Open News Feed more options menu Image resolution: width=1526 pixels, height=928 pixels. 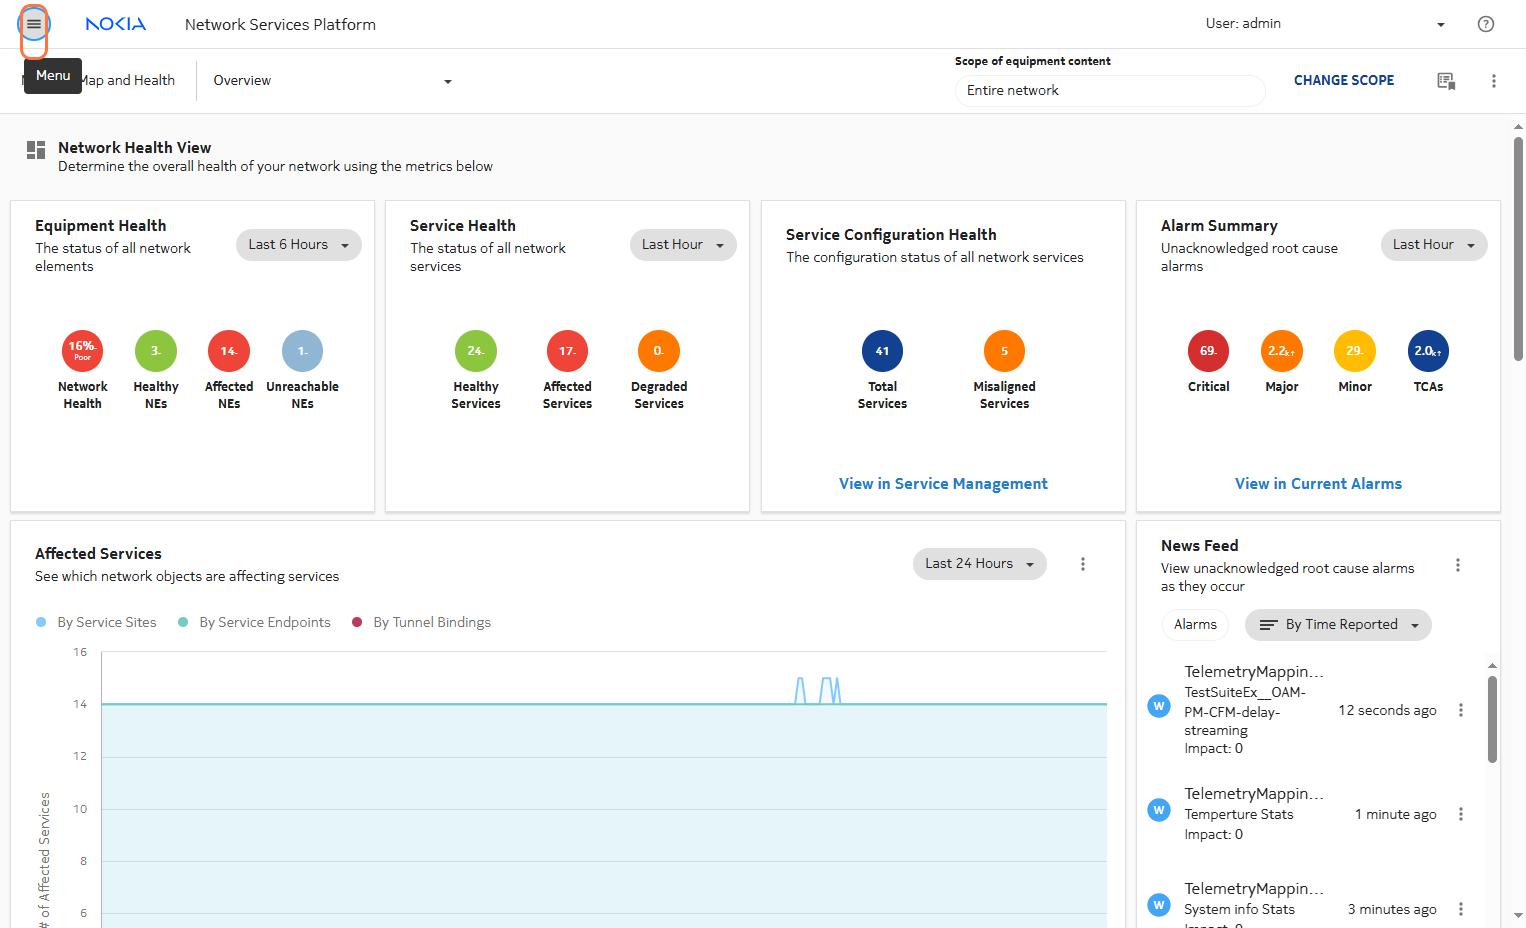click(x=1457, y=565)
